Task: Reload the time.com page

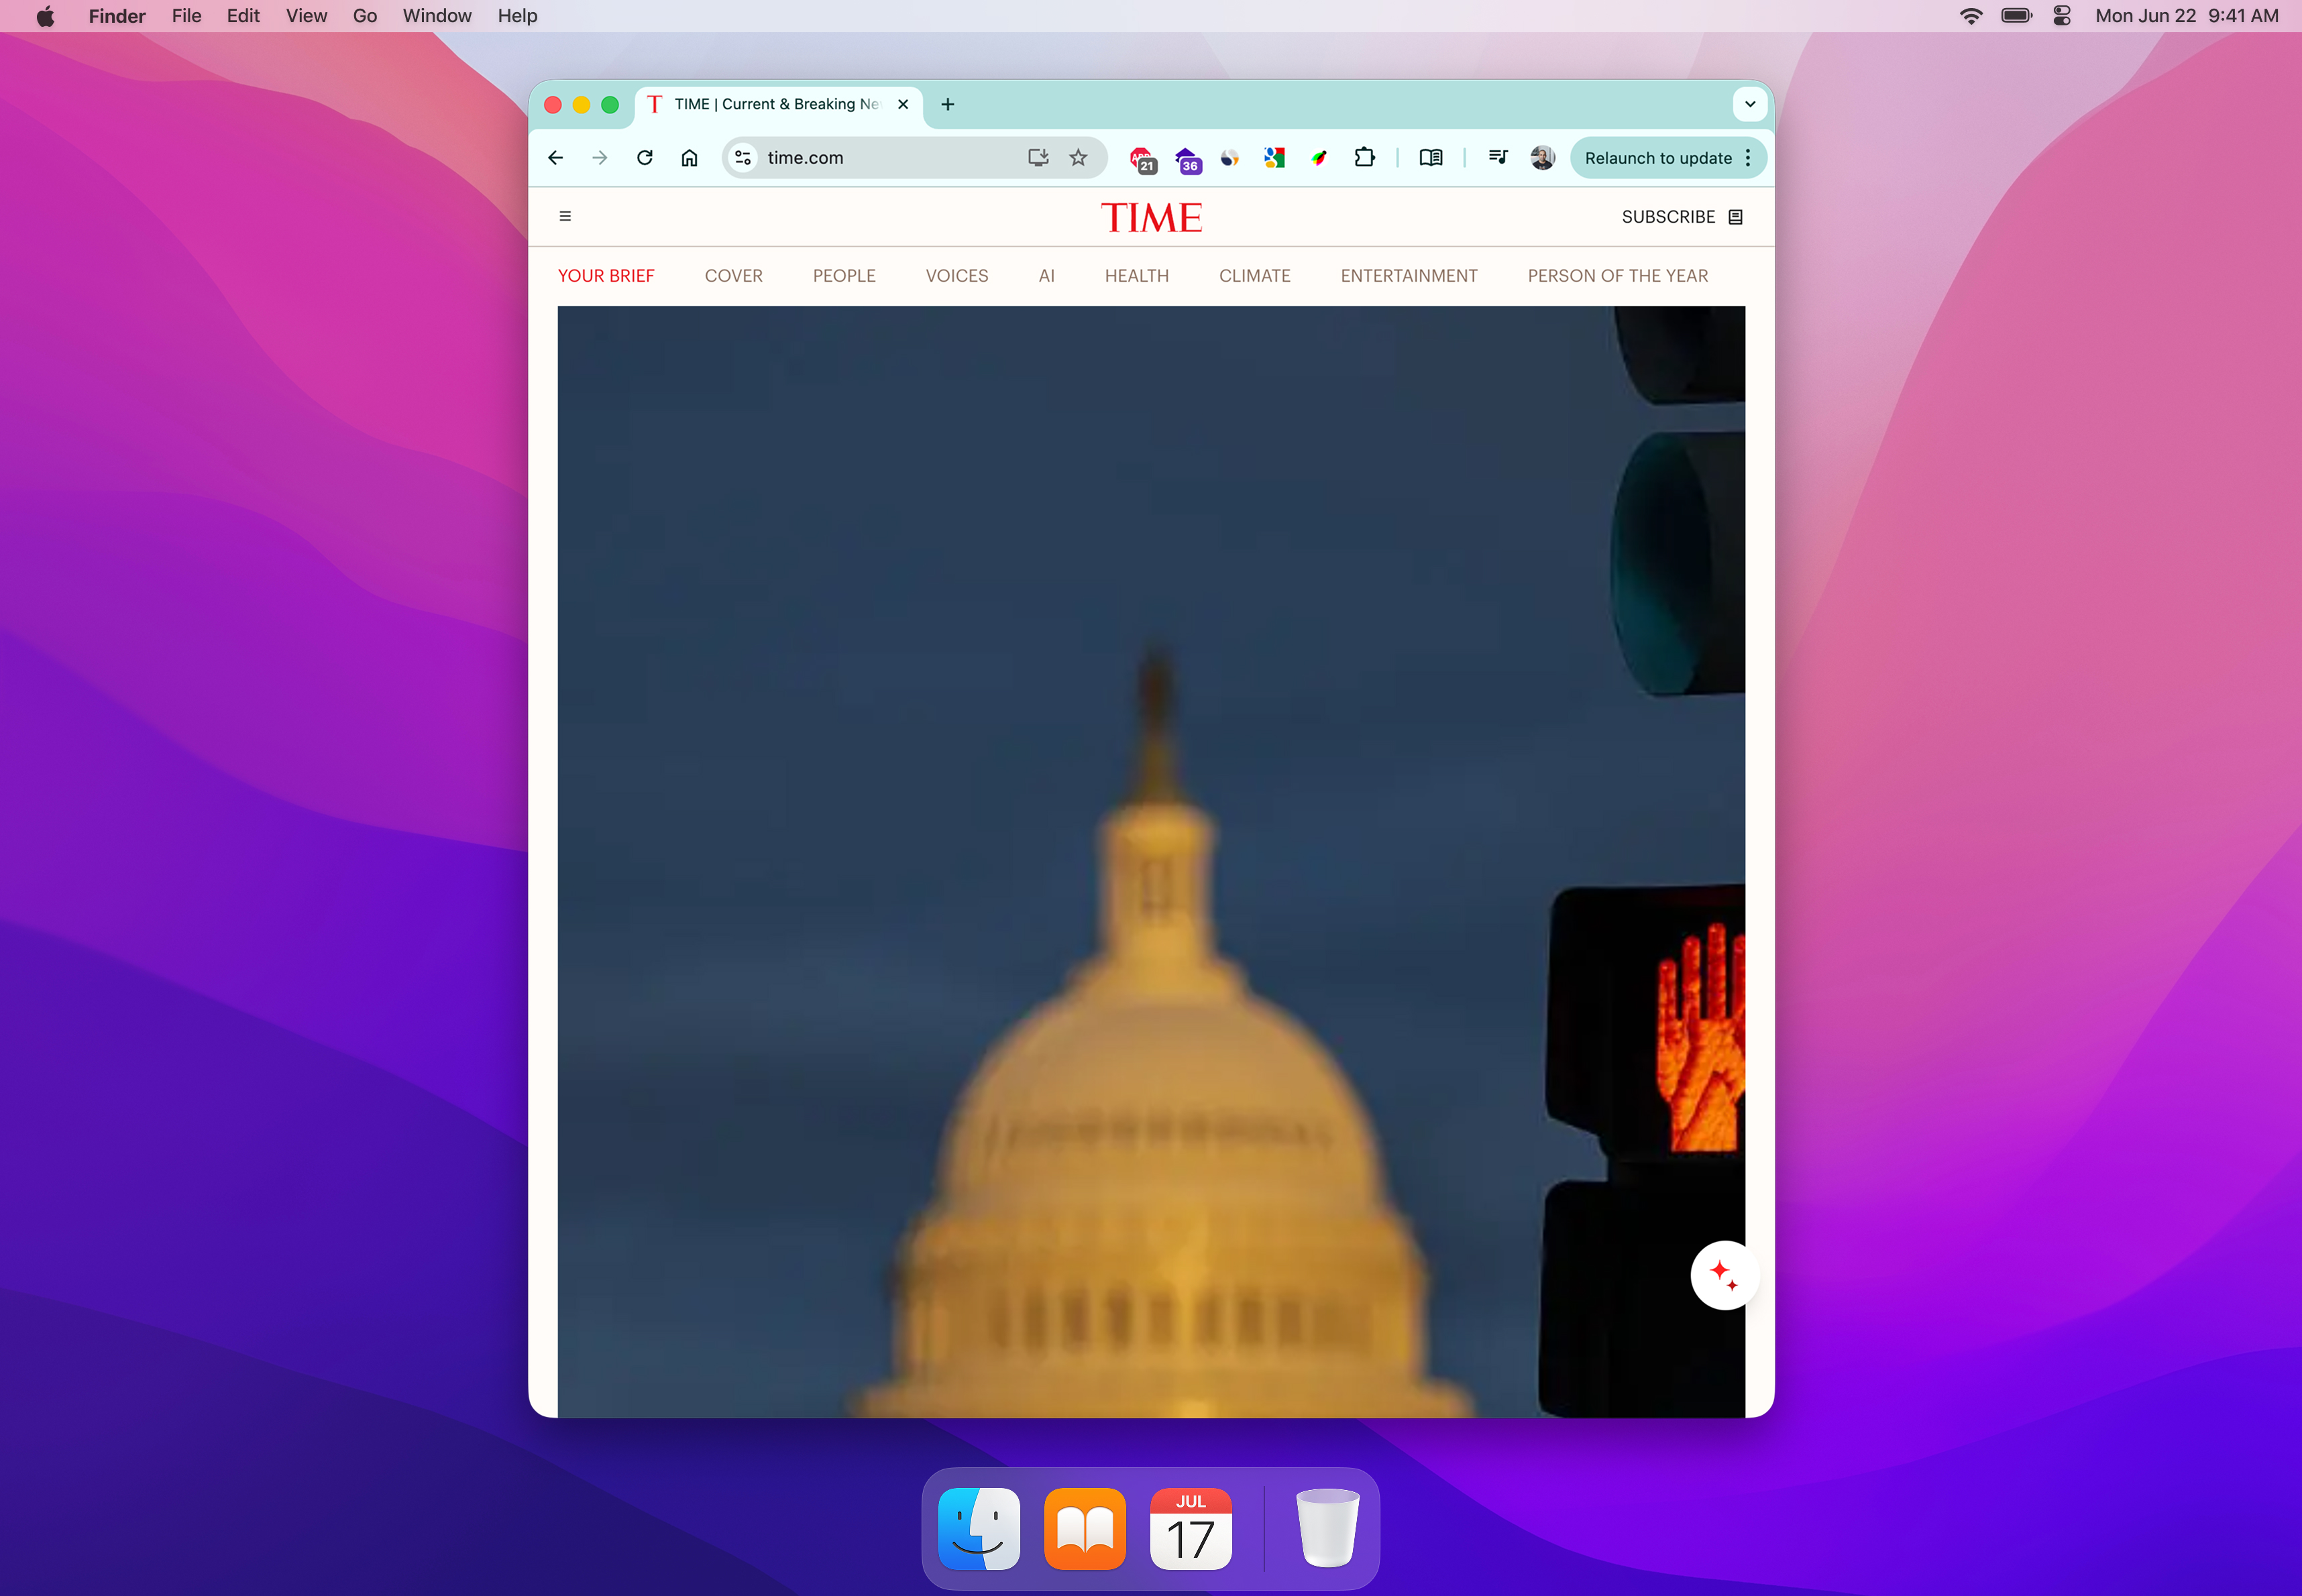Action: pyautogui.click(x=645, y=158)
